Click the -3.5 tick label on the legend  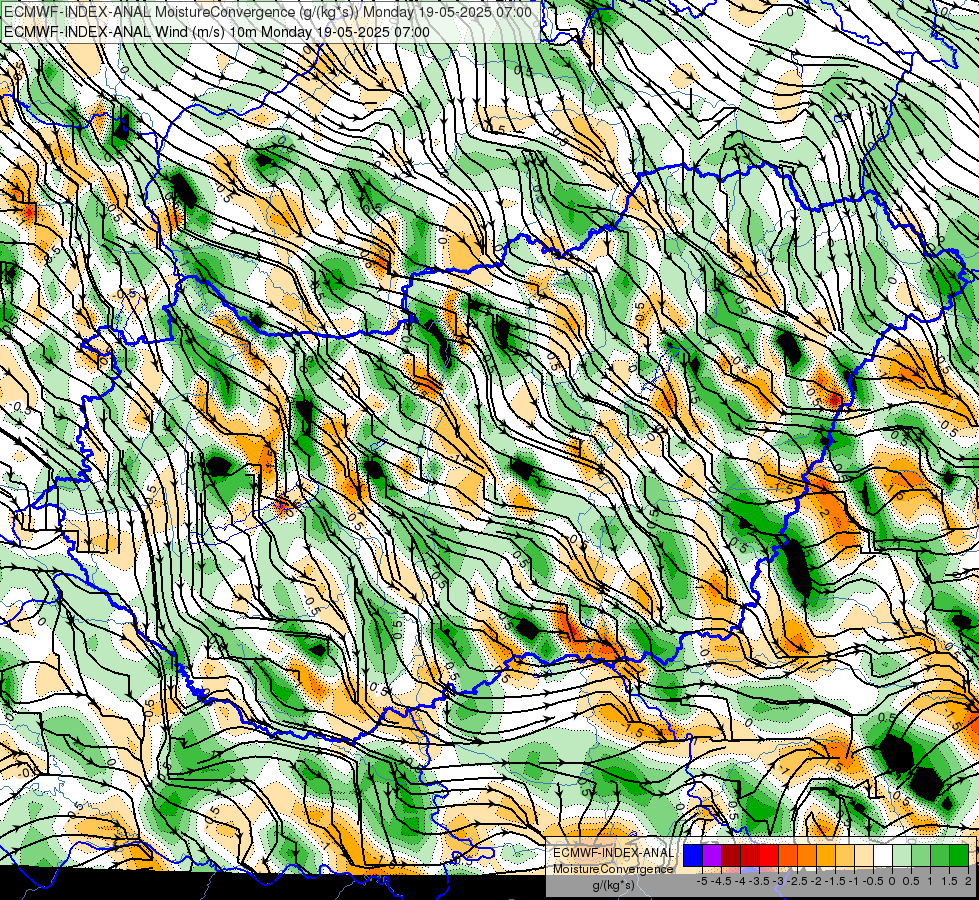759,881
